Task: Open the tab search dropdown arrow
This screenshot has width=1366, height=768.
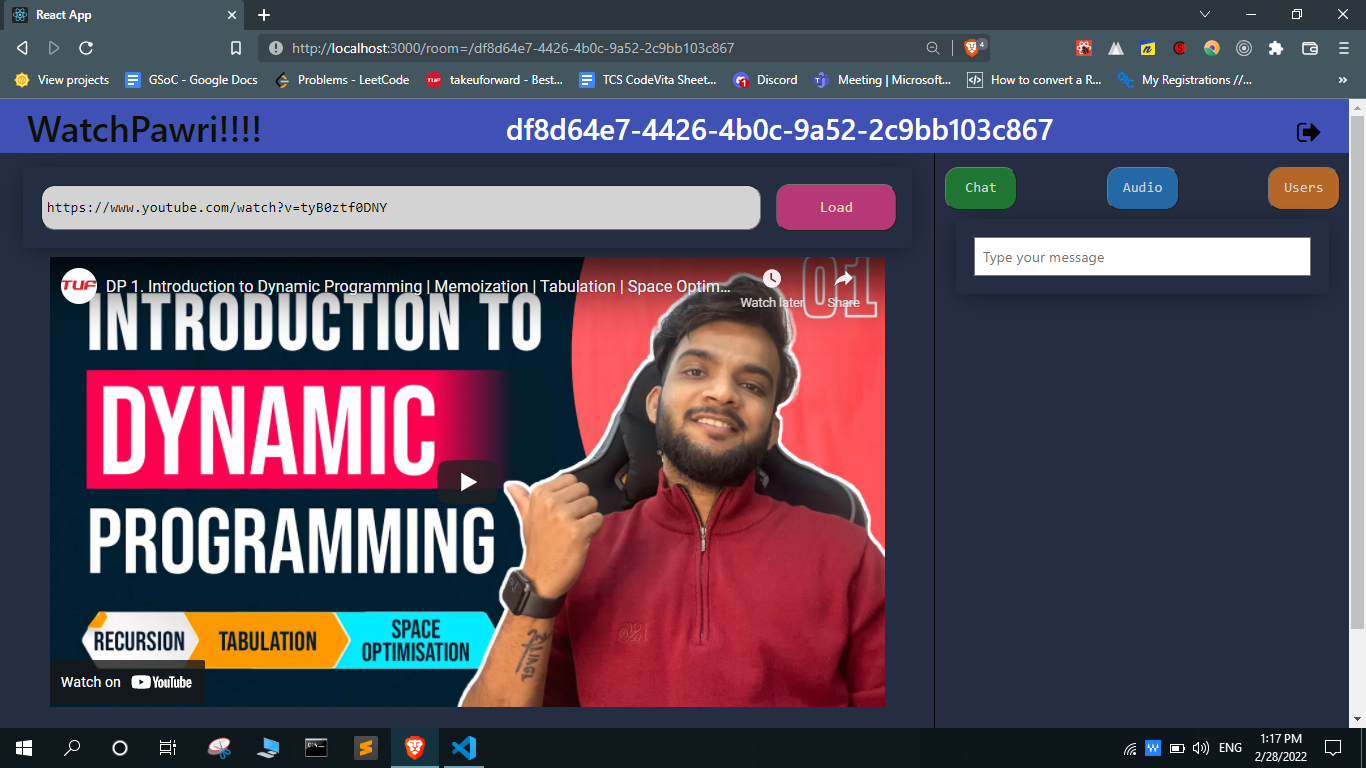Action: pos(1204,15)
